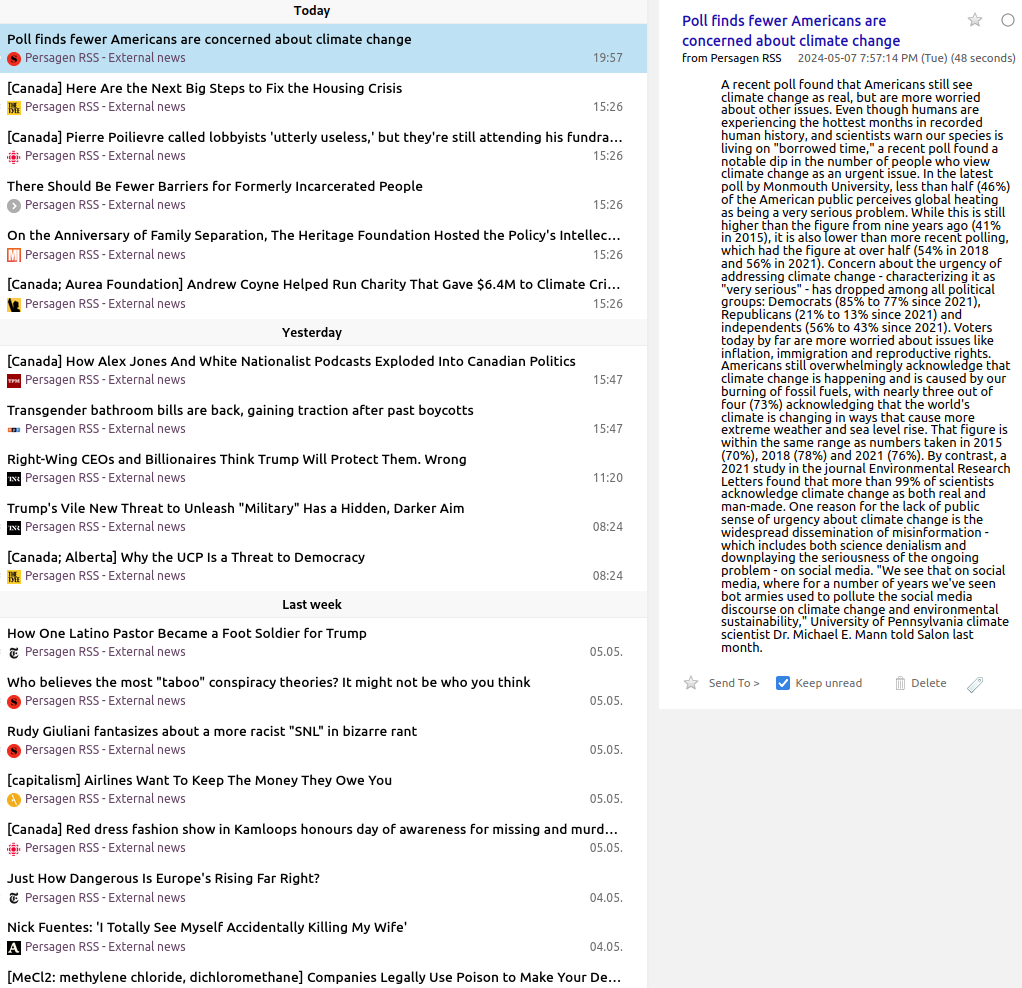Select How One Latino Pastor headline
This screenshot has height=988, width=1022.
click(187, 633)
